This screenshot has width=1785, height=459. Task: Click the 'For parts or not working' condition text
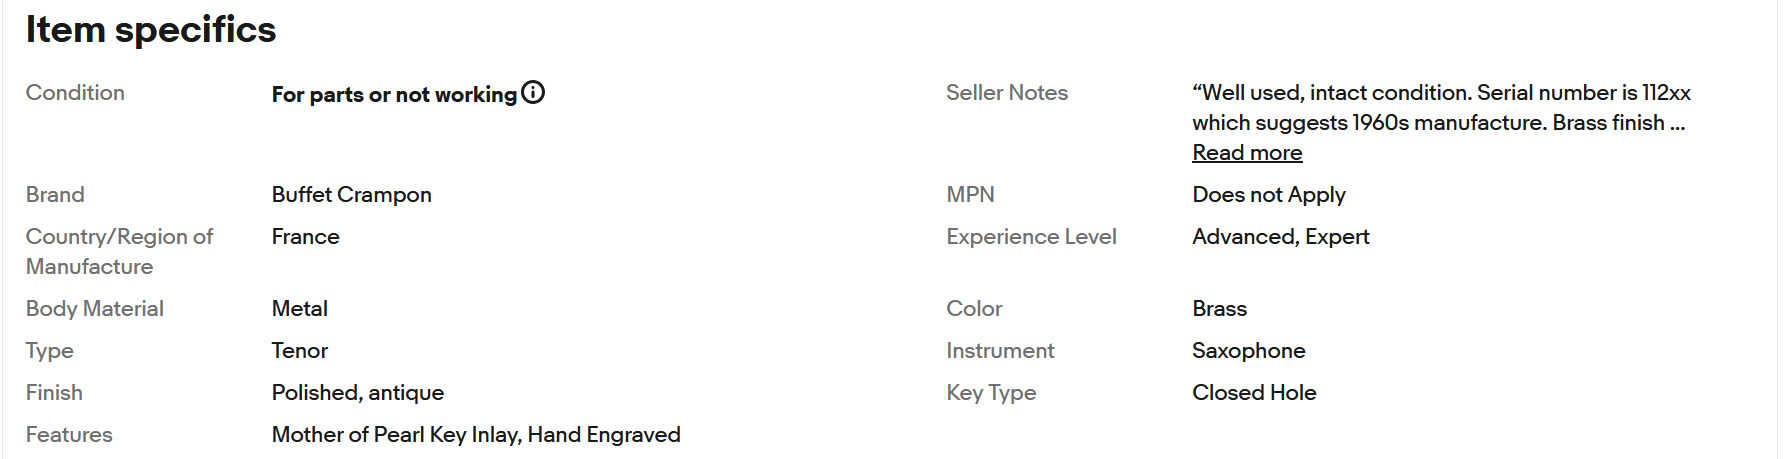coord(394,94)
